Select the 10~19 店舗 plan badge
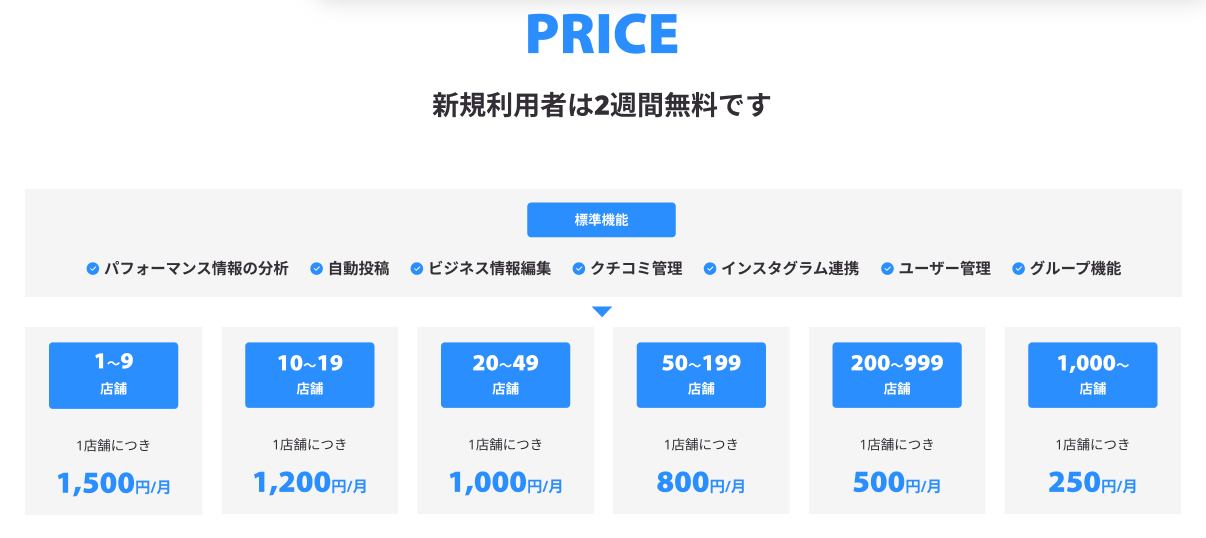The image size is (1206, 538). pyautogui.click(x=309, y=375)
